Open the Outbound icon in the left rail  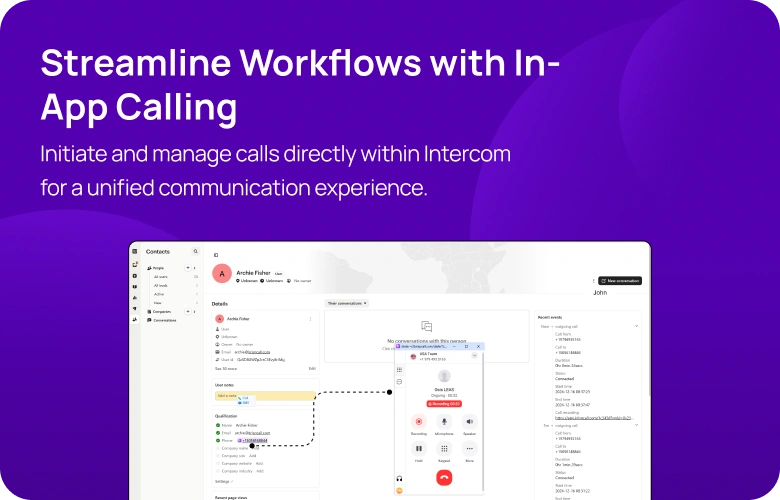(x=134, y=308)
